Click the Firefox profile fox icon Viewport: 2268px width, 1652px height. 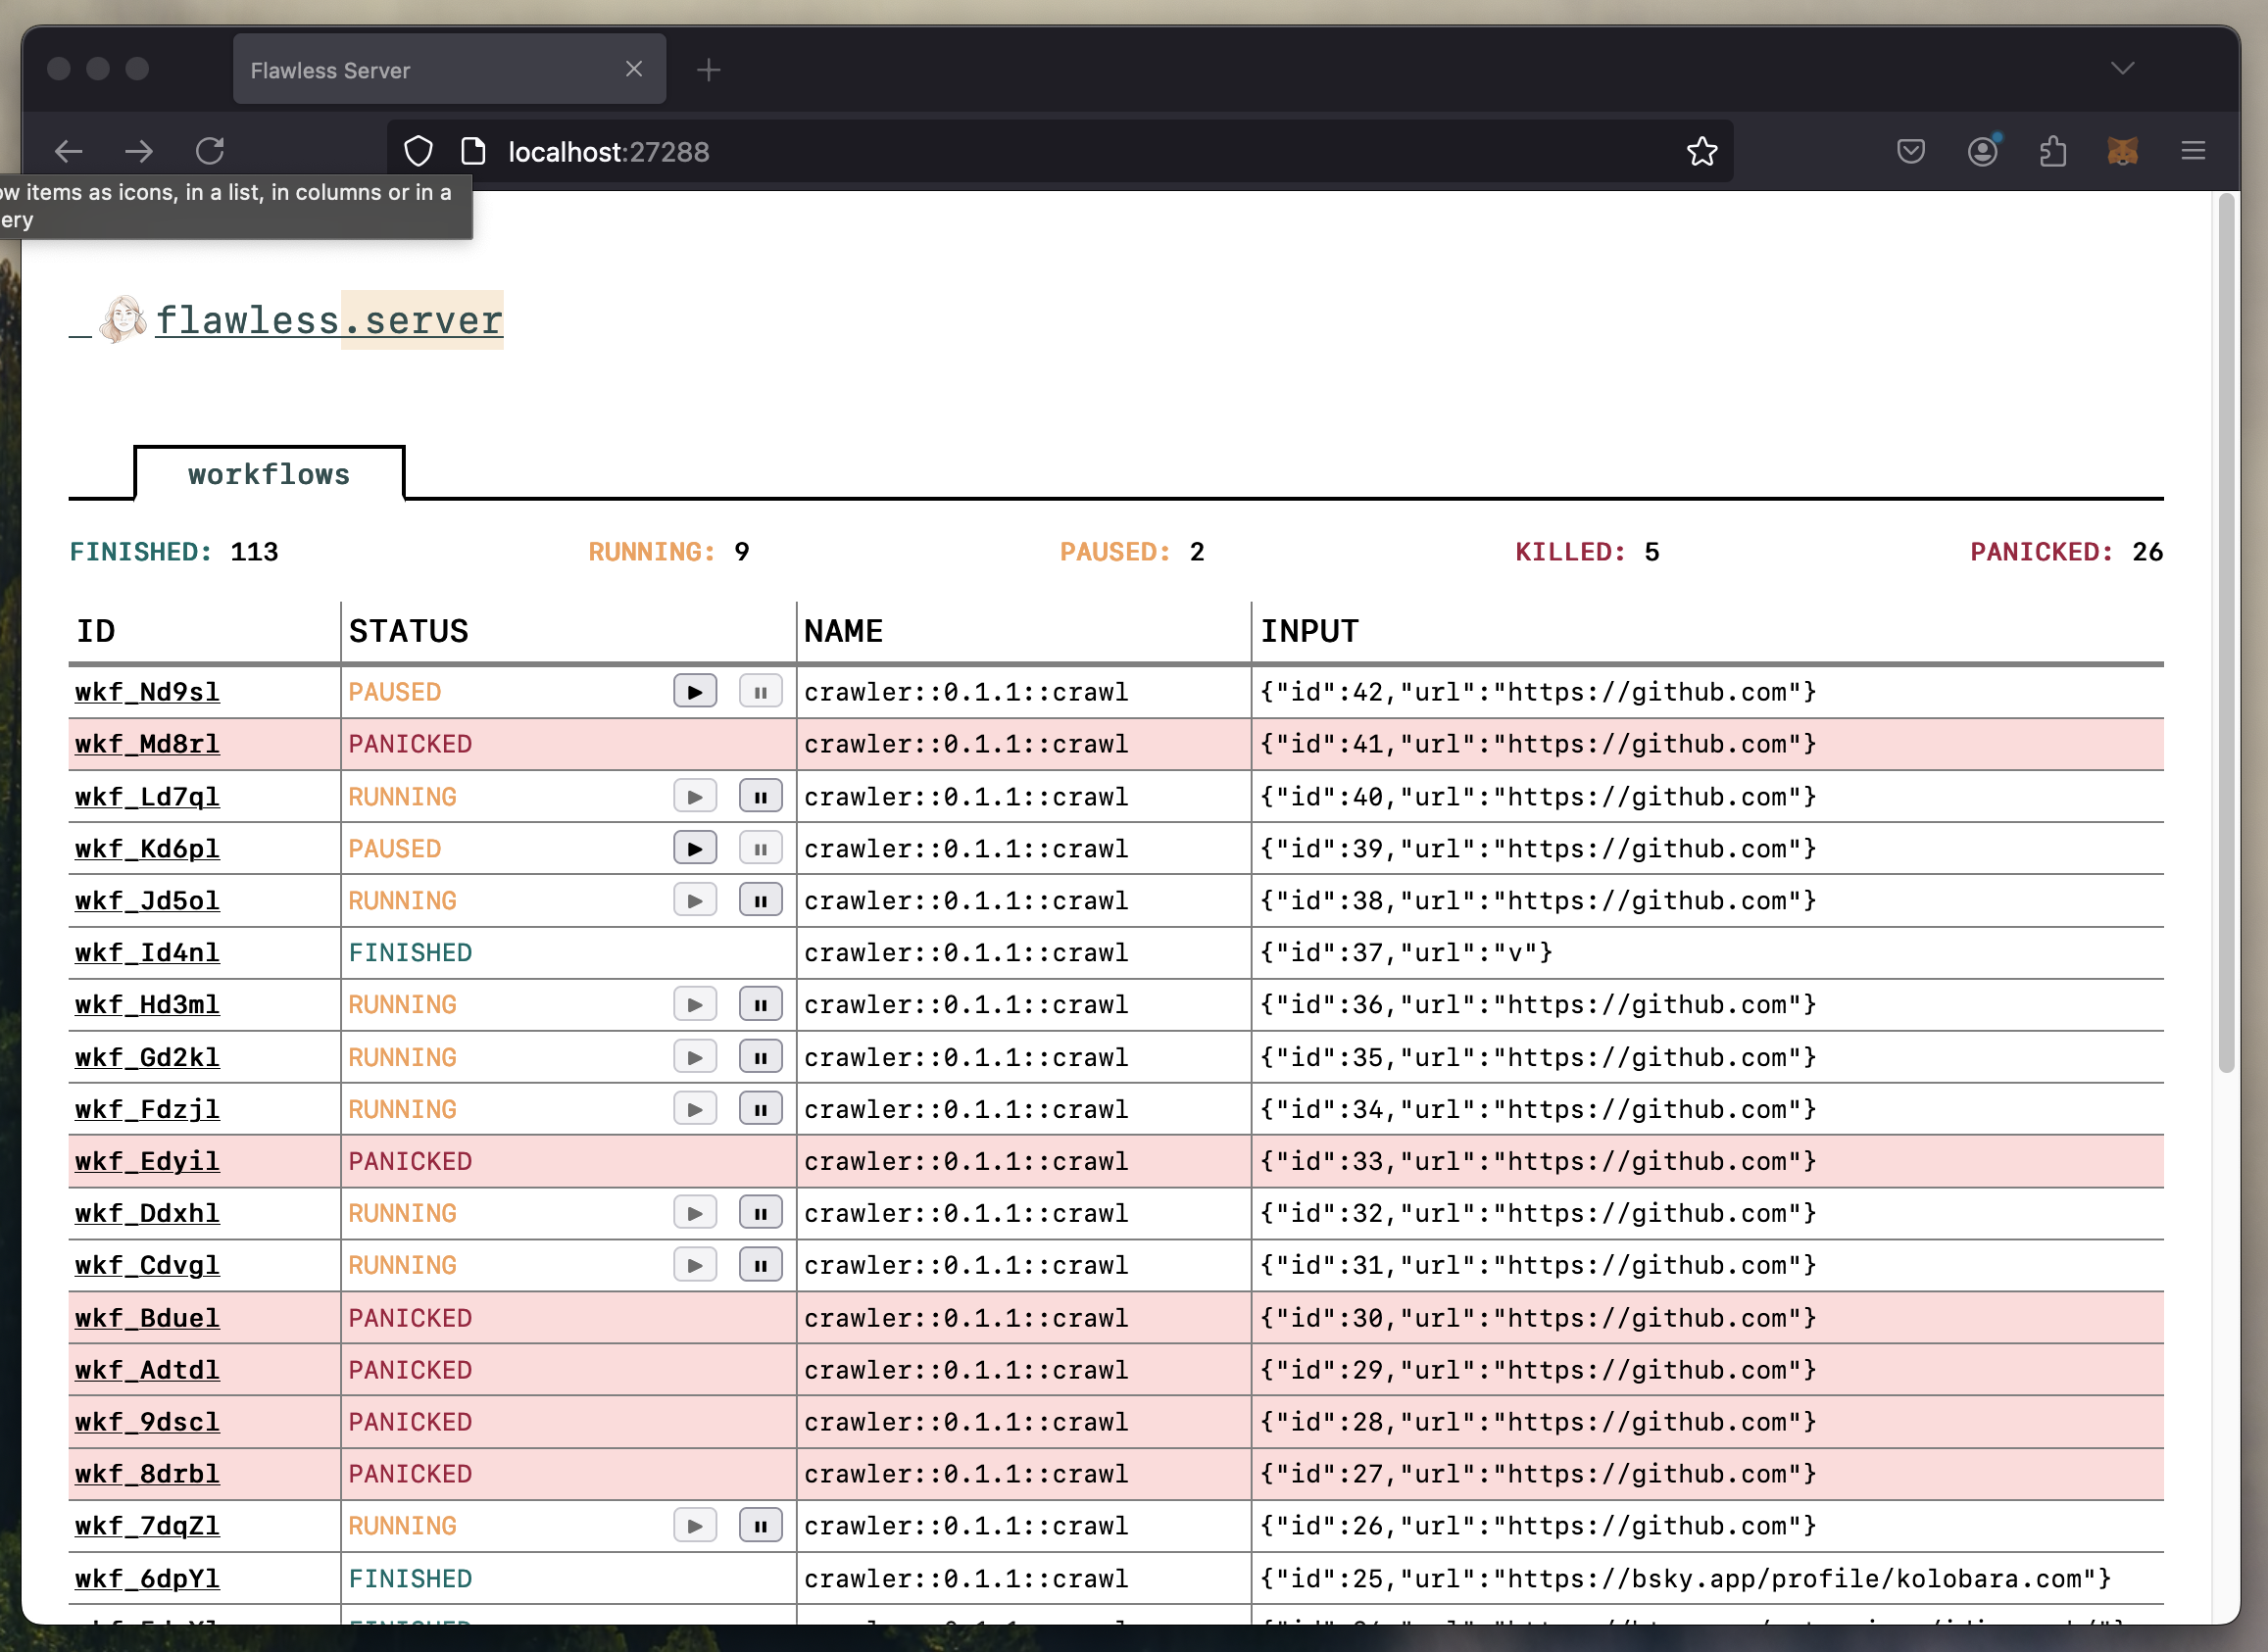[2122, 151]
